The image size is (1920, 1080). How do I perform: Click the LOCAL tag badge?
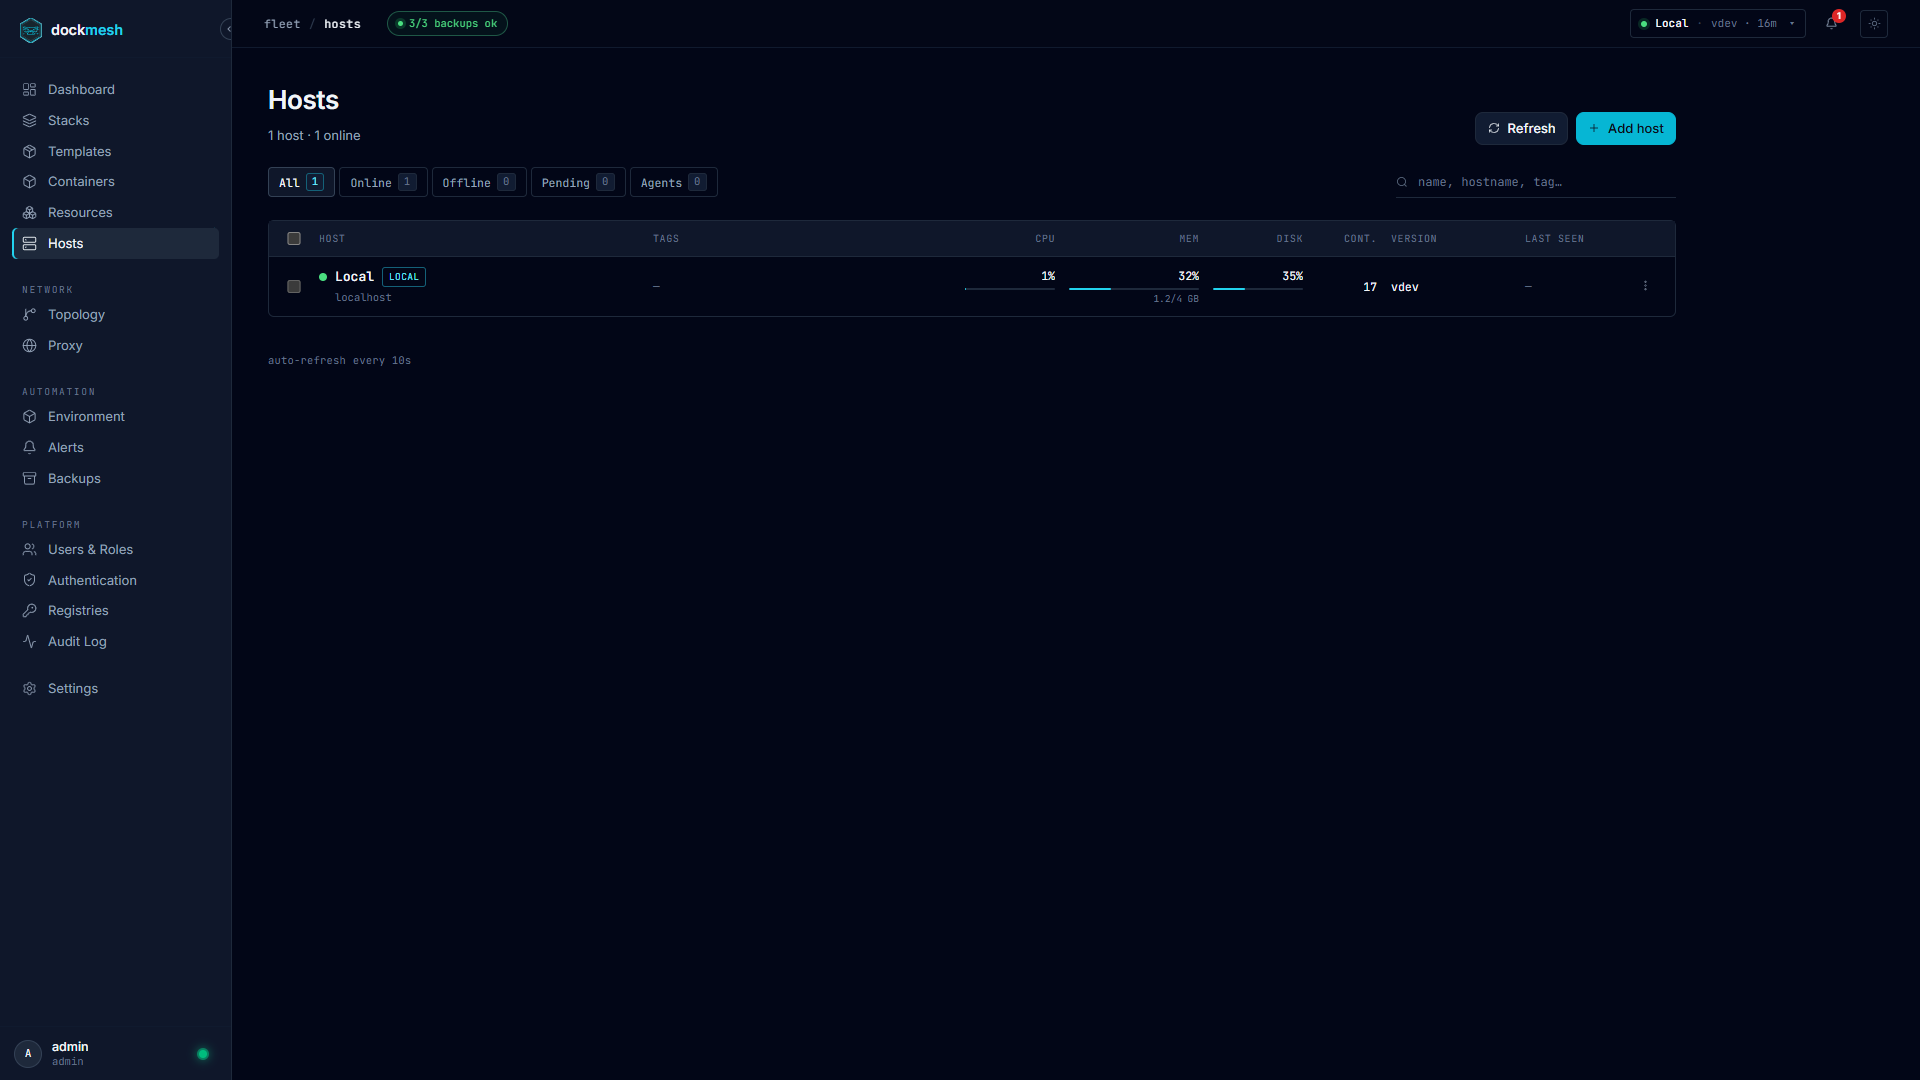(404, 277)
